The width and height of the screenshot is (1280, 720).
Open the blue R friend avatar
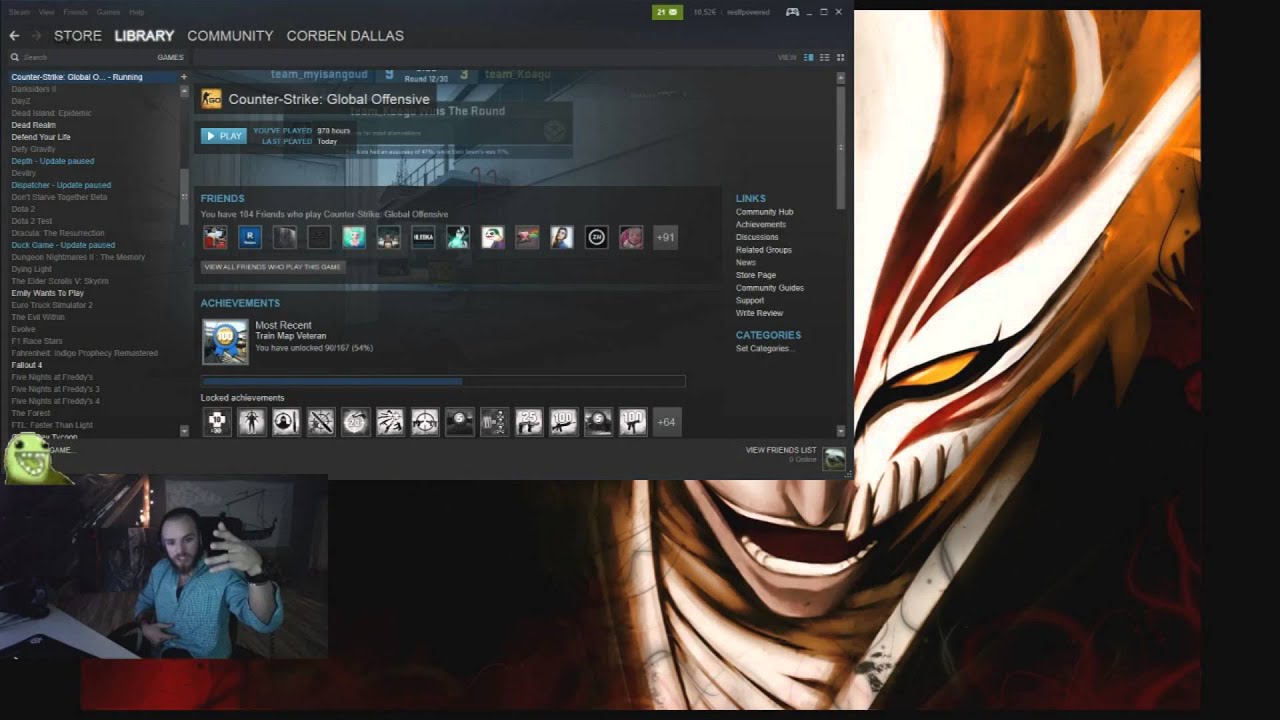pyautogui.click(x=250, y=237)
